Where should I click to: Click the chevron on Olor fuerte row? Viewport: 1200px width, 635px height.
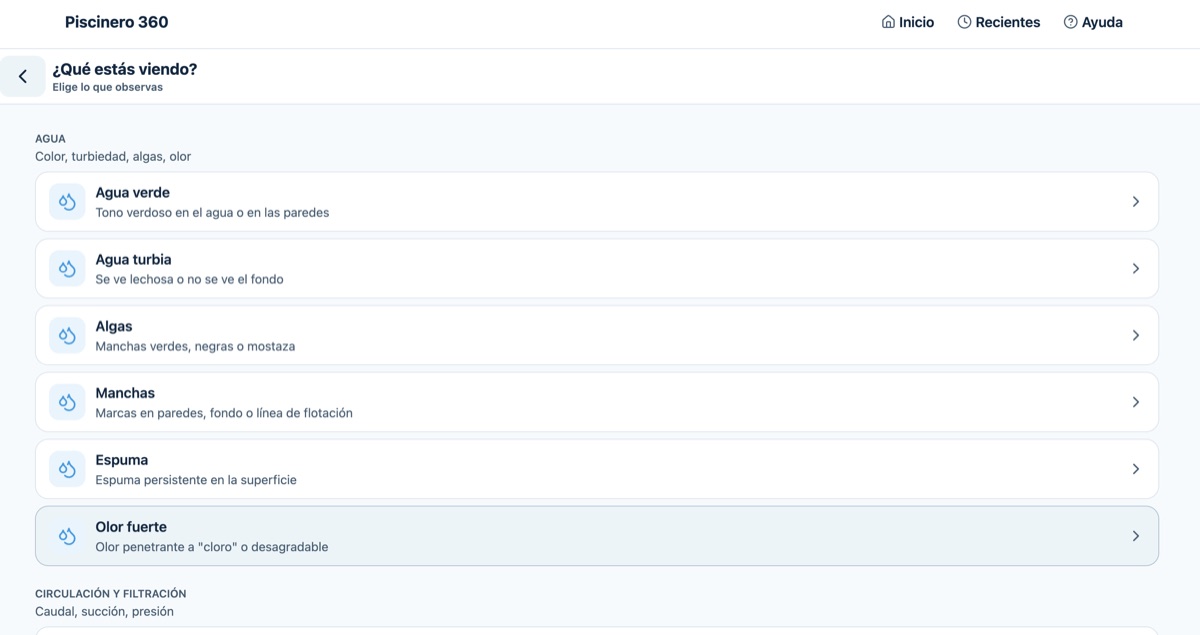click(1135, 536)
